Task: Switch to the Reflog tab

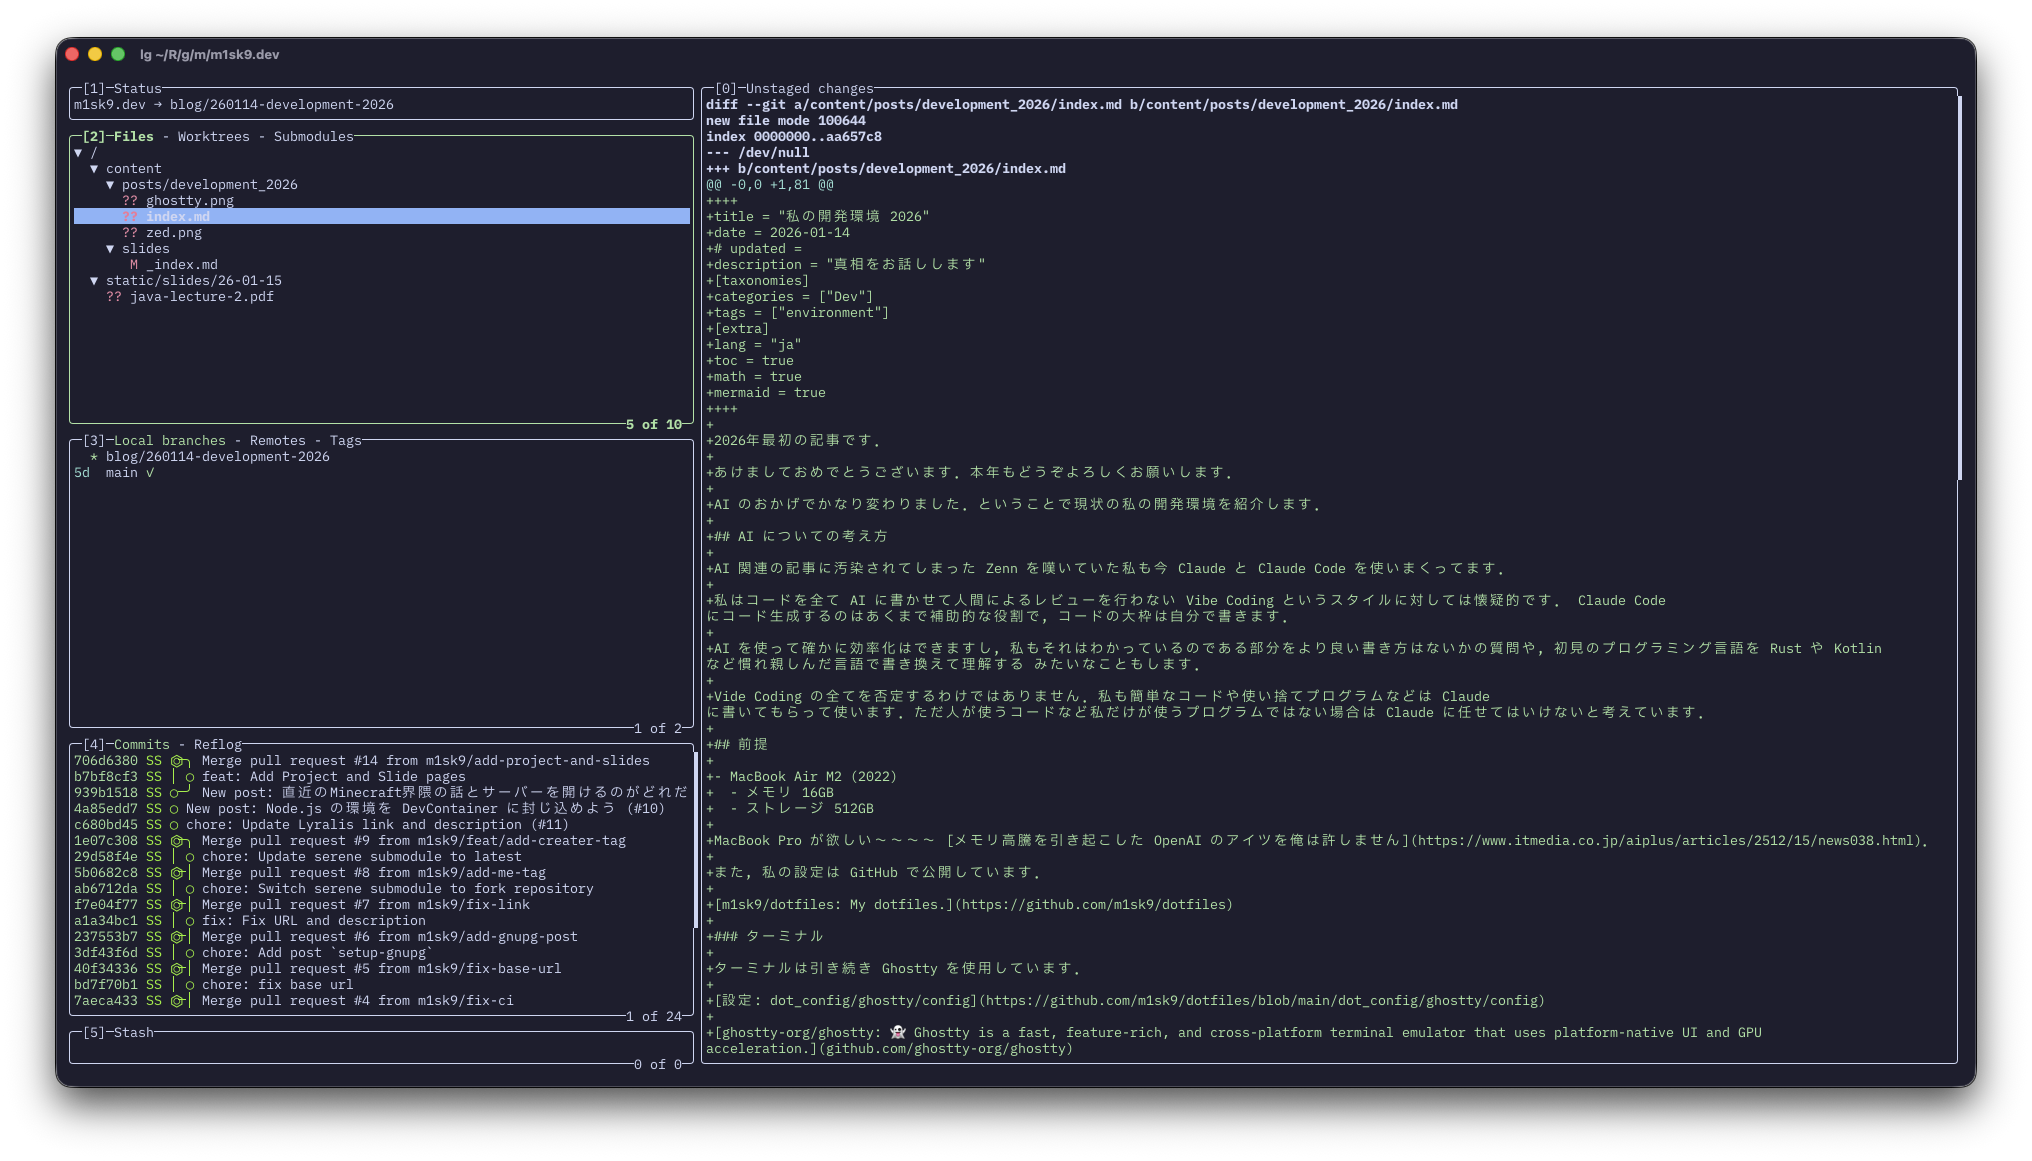Action: [x=217, y=745]
